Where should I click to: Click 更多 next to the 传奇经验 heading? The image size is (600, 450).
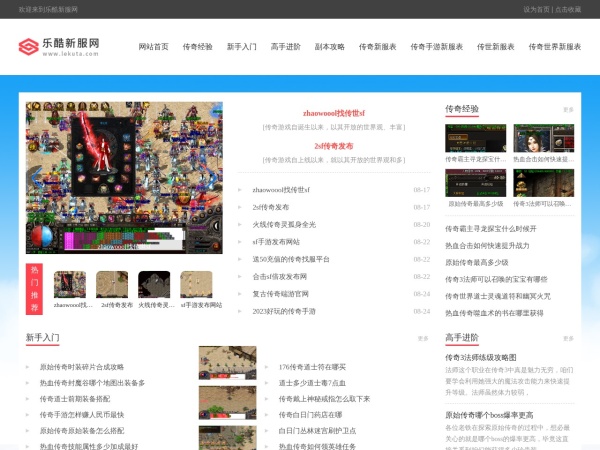tap(568, 110)
